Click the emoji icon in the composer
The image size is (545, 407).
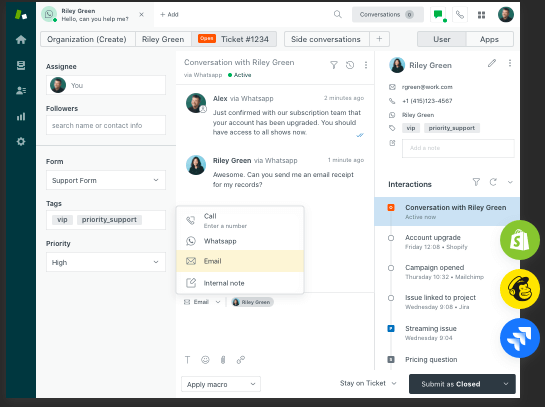pyautogui.click(x=205, y=360)
